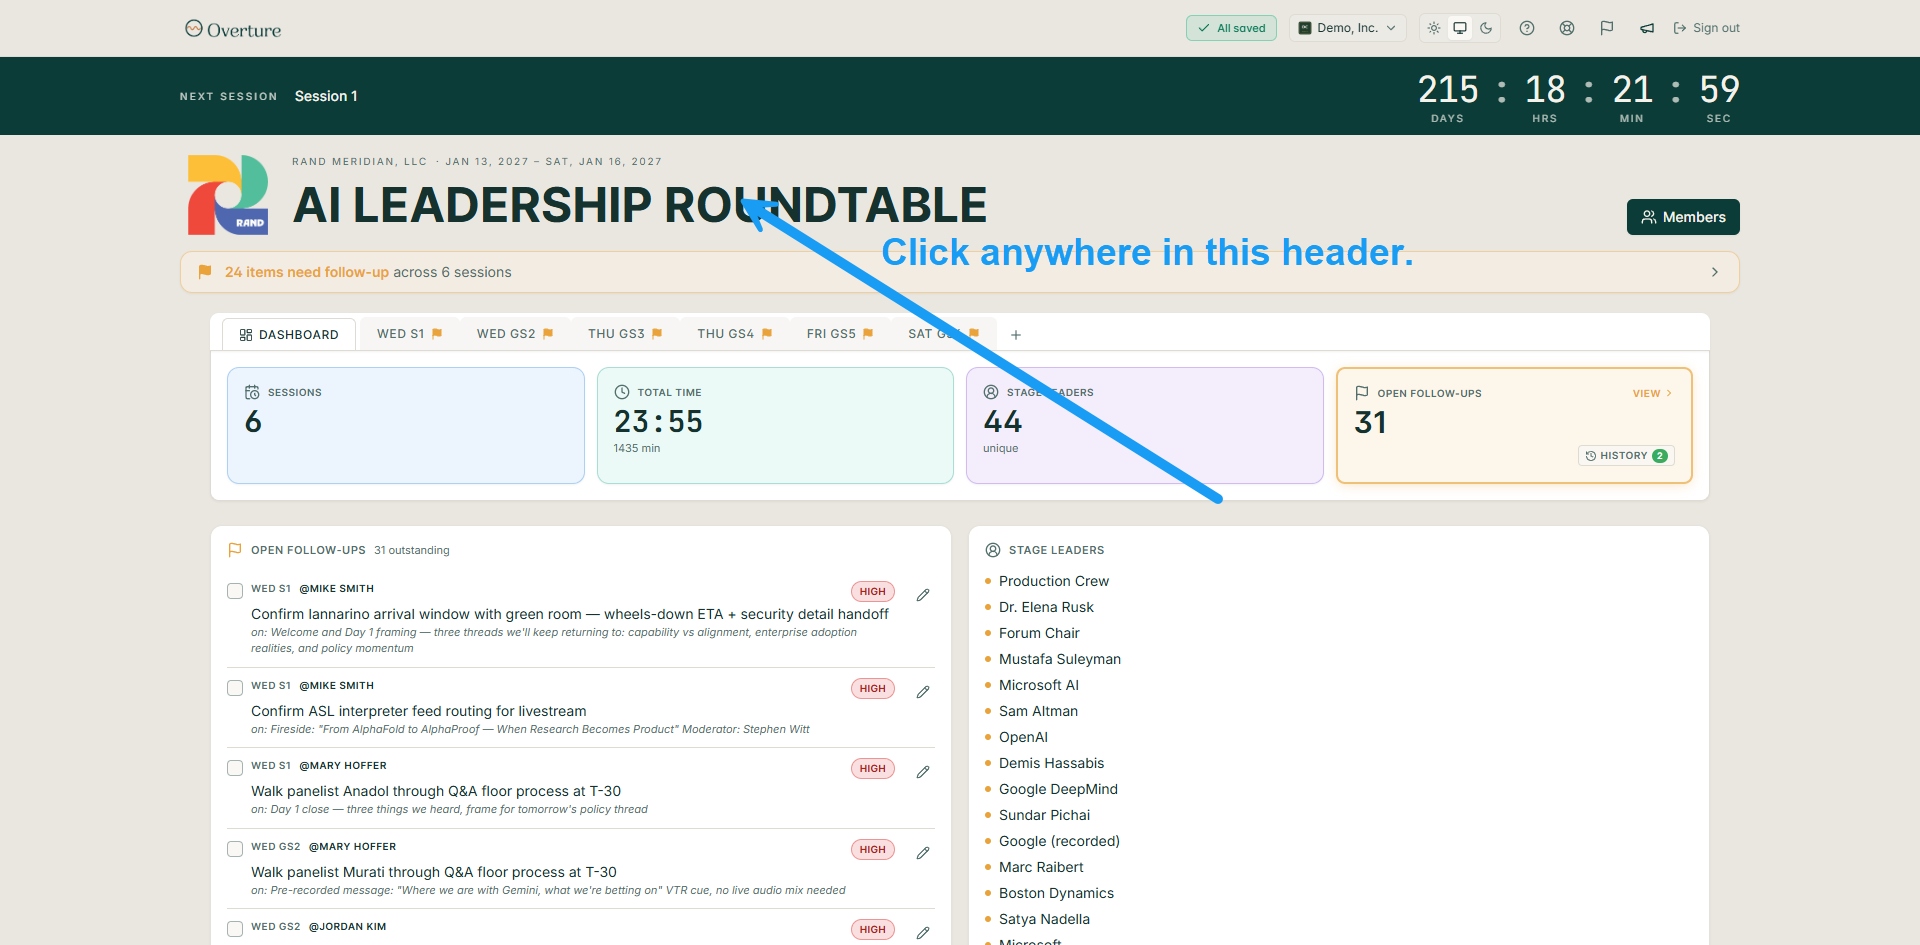Click the AI LEADERSHIP ROUNDTABLE title
This screenshot has height=945, width=1920.
click(x=640, y=206)
